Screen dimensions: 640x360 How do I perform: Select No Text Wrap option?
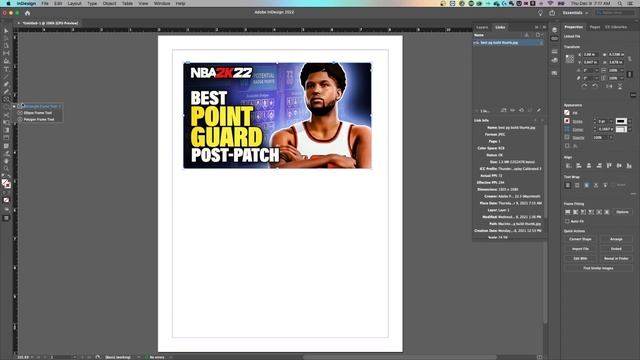tap(568, 185)
